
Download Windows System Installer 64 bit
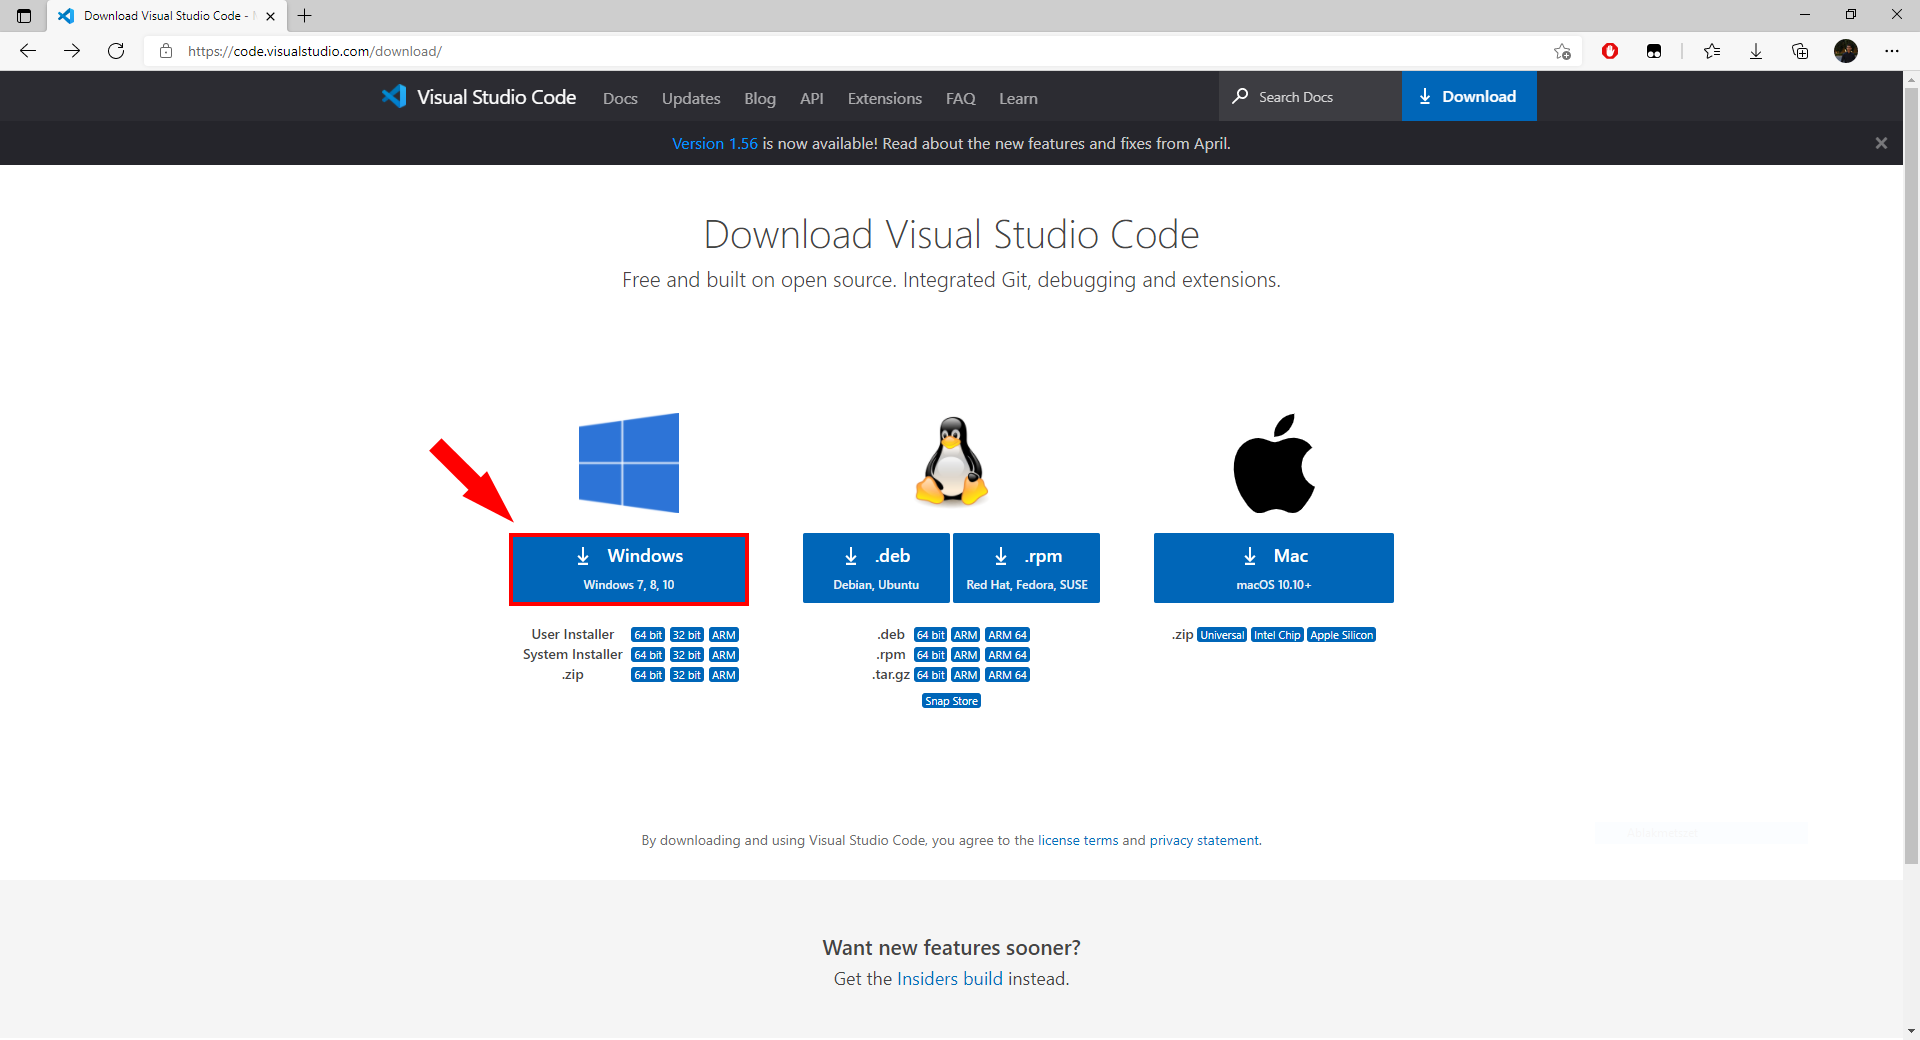pyautogui.click(x=648, y=655)
